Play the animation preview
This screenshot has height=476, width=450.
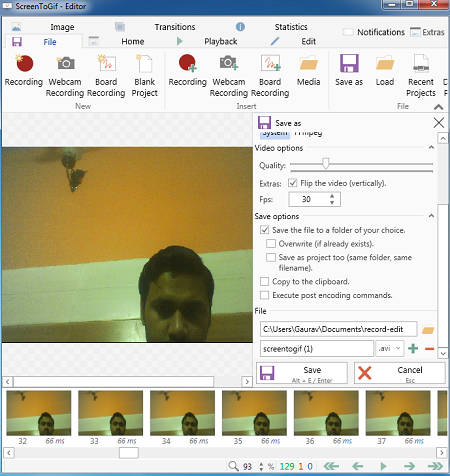(x=383, y=466)
